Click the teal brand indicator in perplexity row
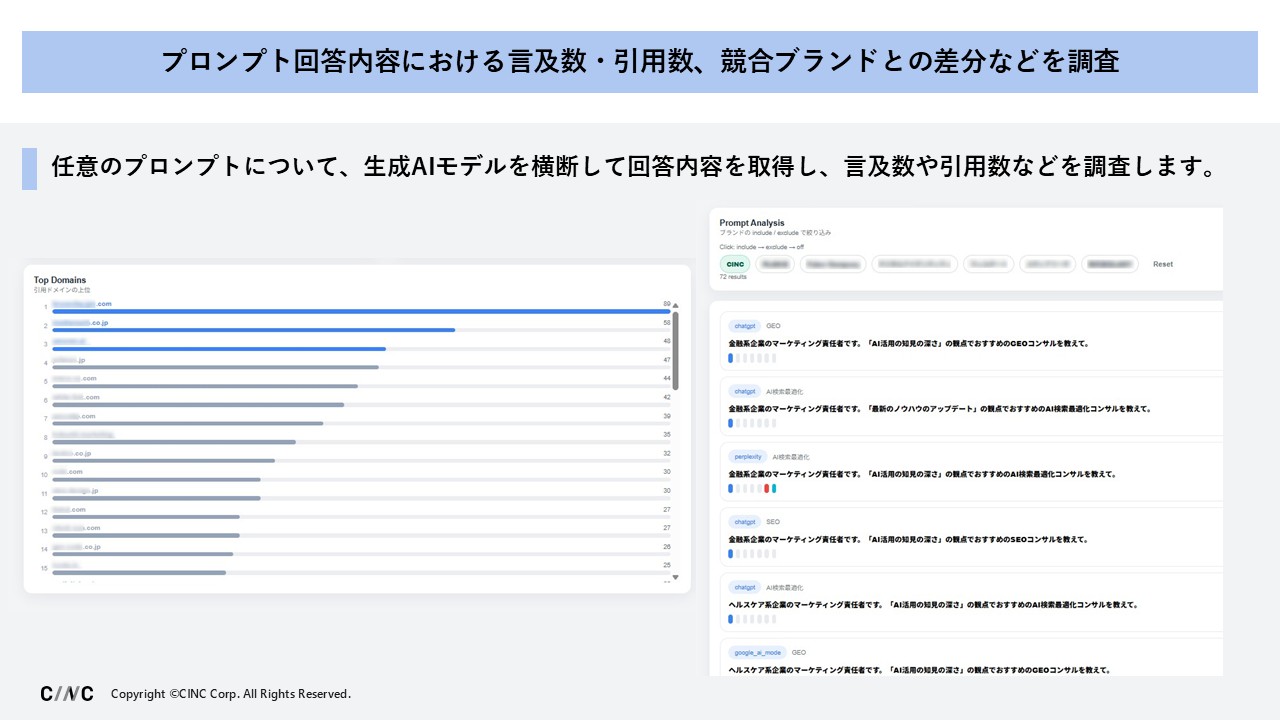This screenshot has width=1280, height=720. pyautogui.click(x=774, y=488)
